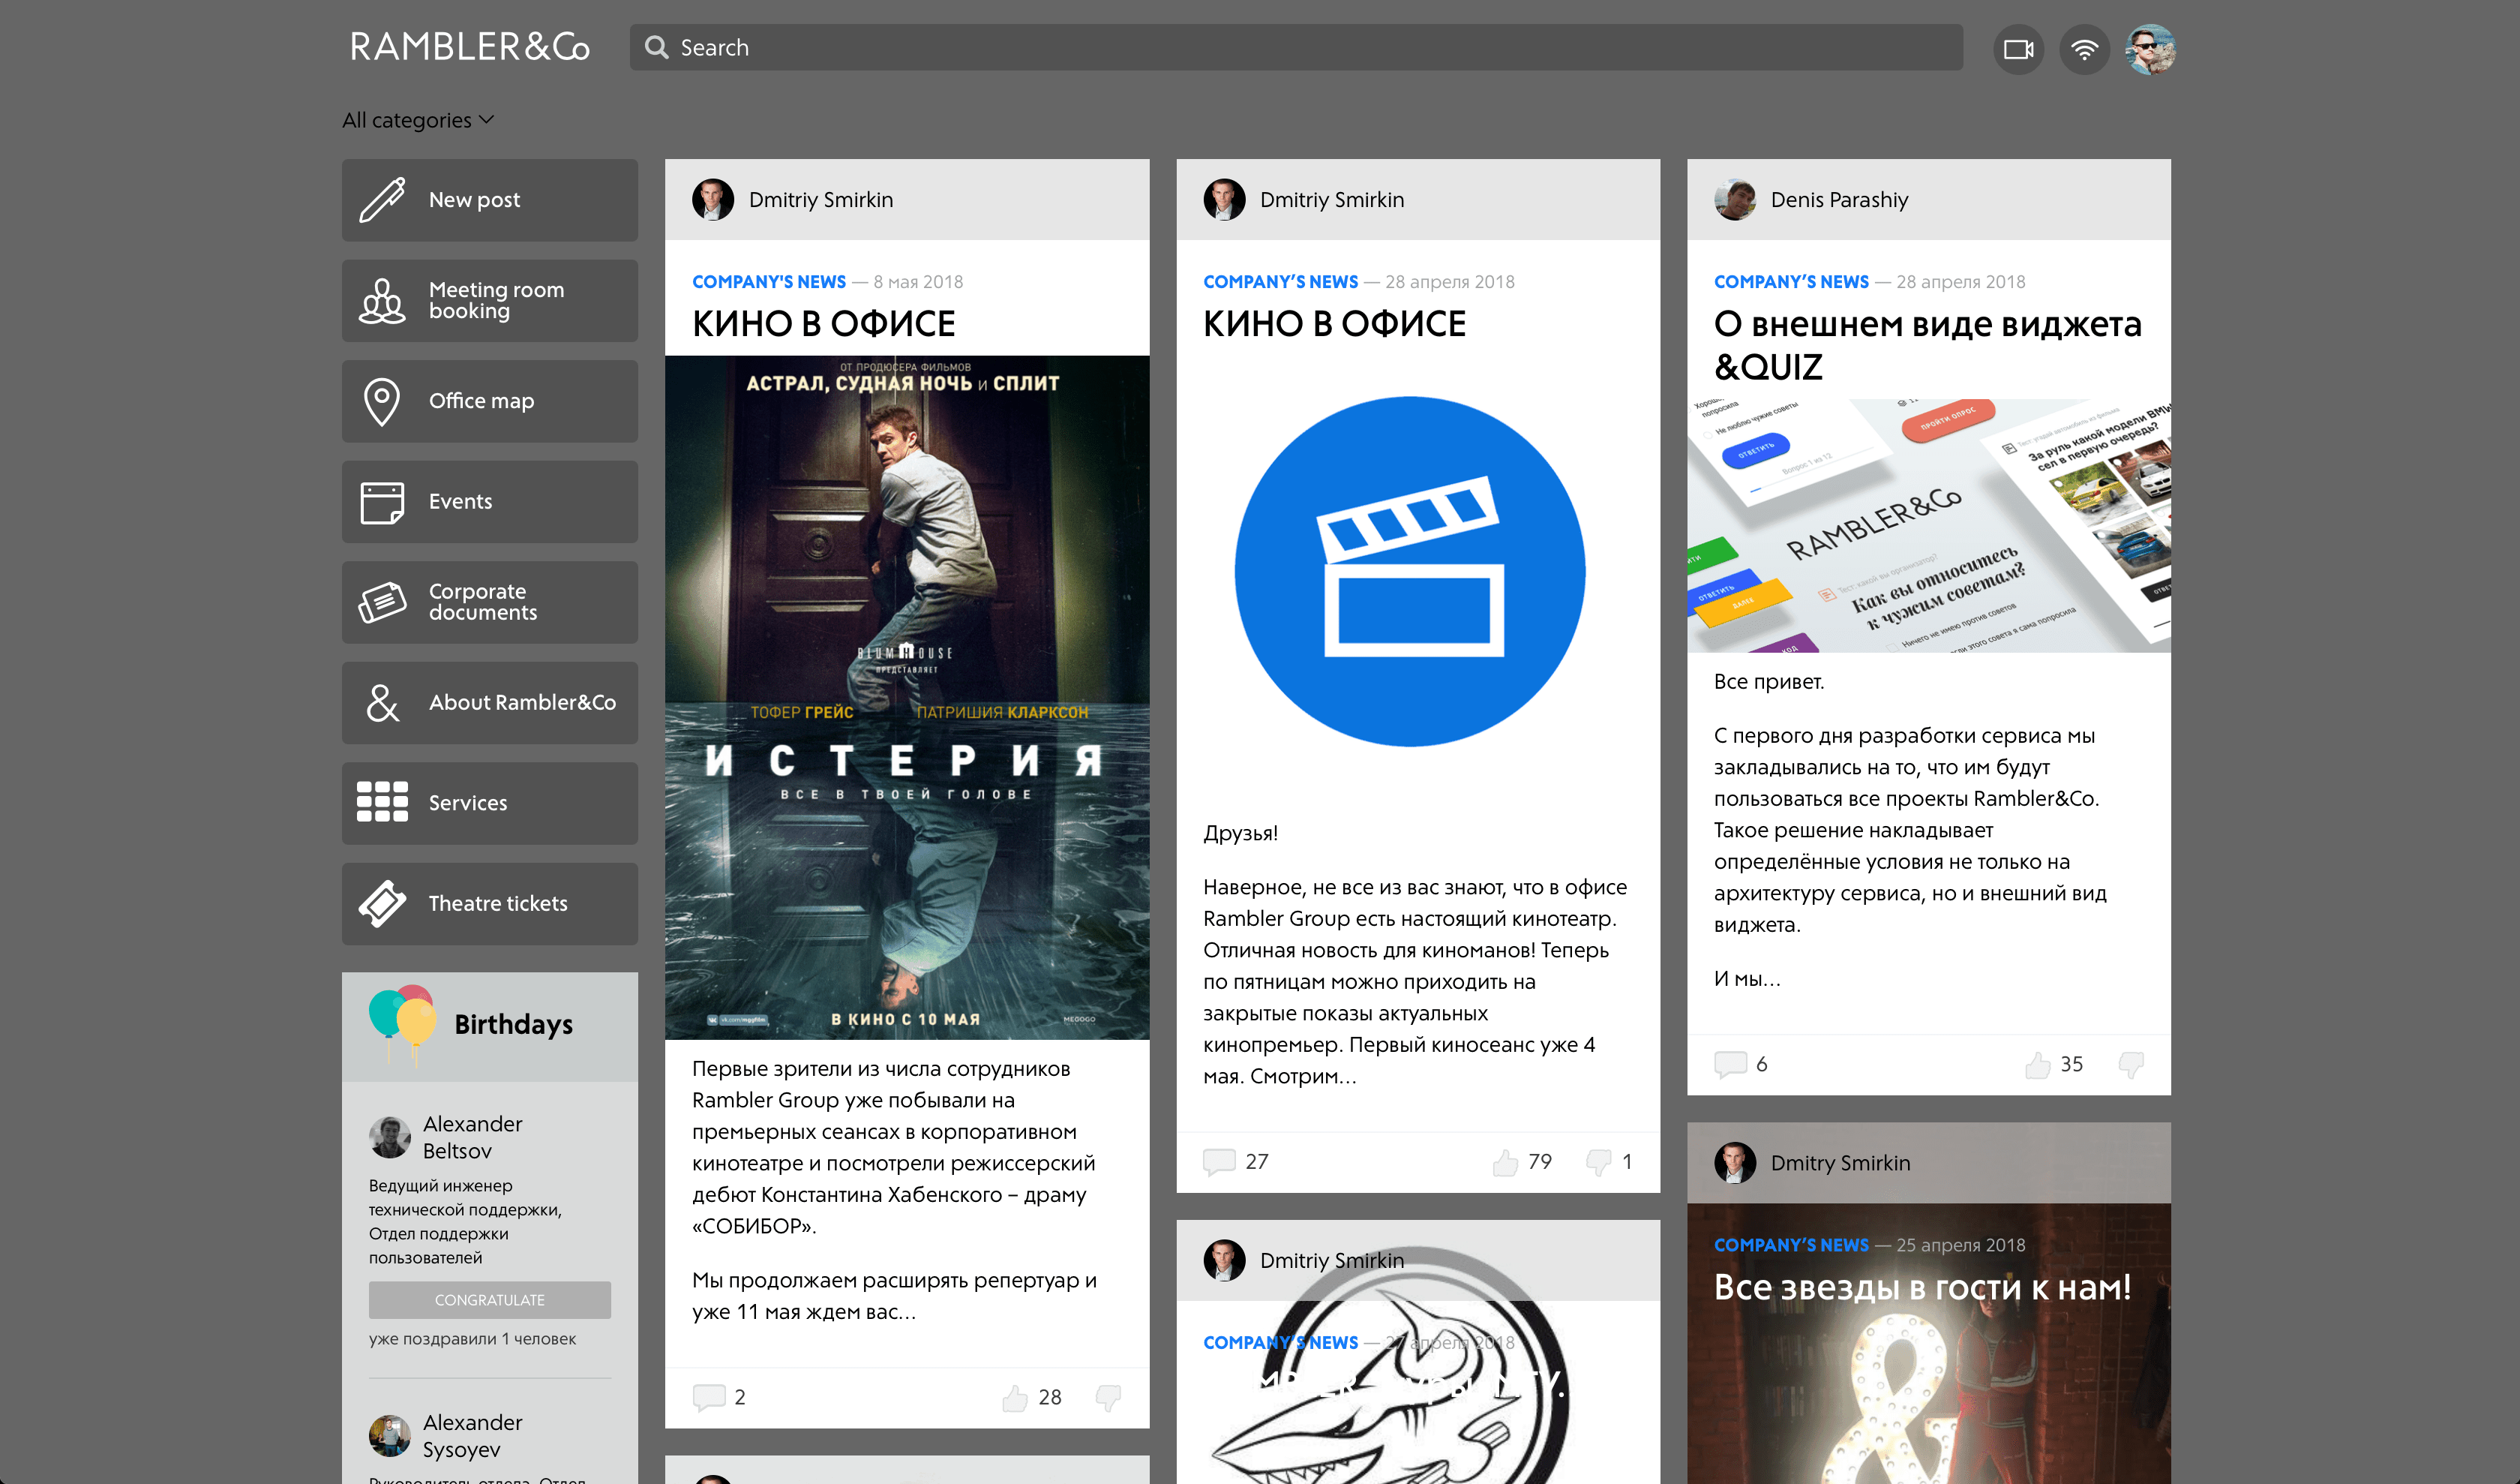Open Theatre tickets section

[x=490, y=904]
